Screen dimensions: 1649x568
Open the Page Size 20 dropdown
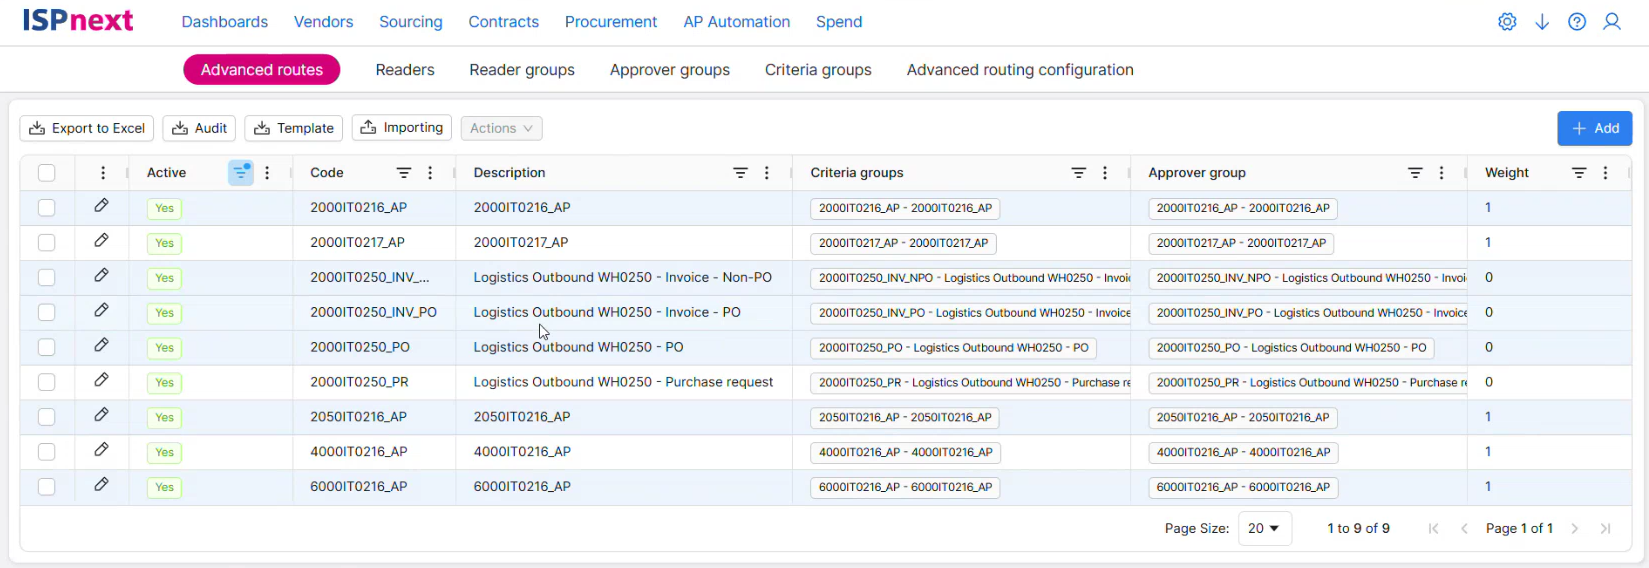(1265, 528)
